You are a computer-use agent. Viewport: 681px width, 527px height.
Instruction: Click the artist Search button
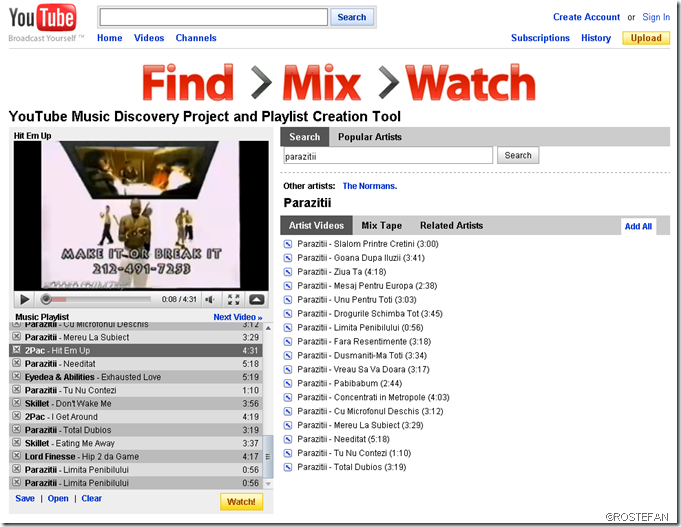point(518,155)
